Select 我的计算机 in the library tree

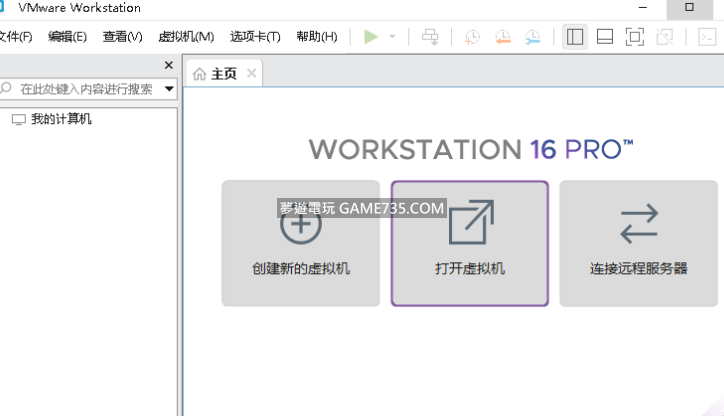[60, 119]
